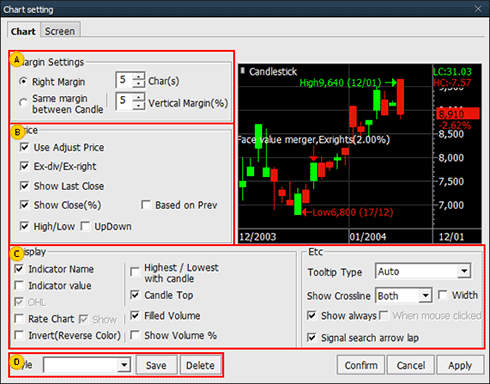Click the candlestick chart preview
Screen dimensions: 490x384
coord(360,154)
